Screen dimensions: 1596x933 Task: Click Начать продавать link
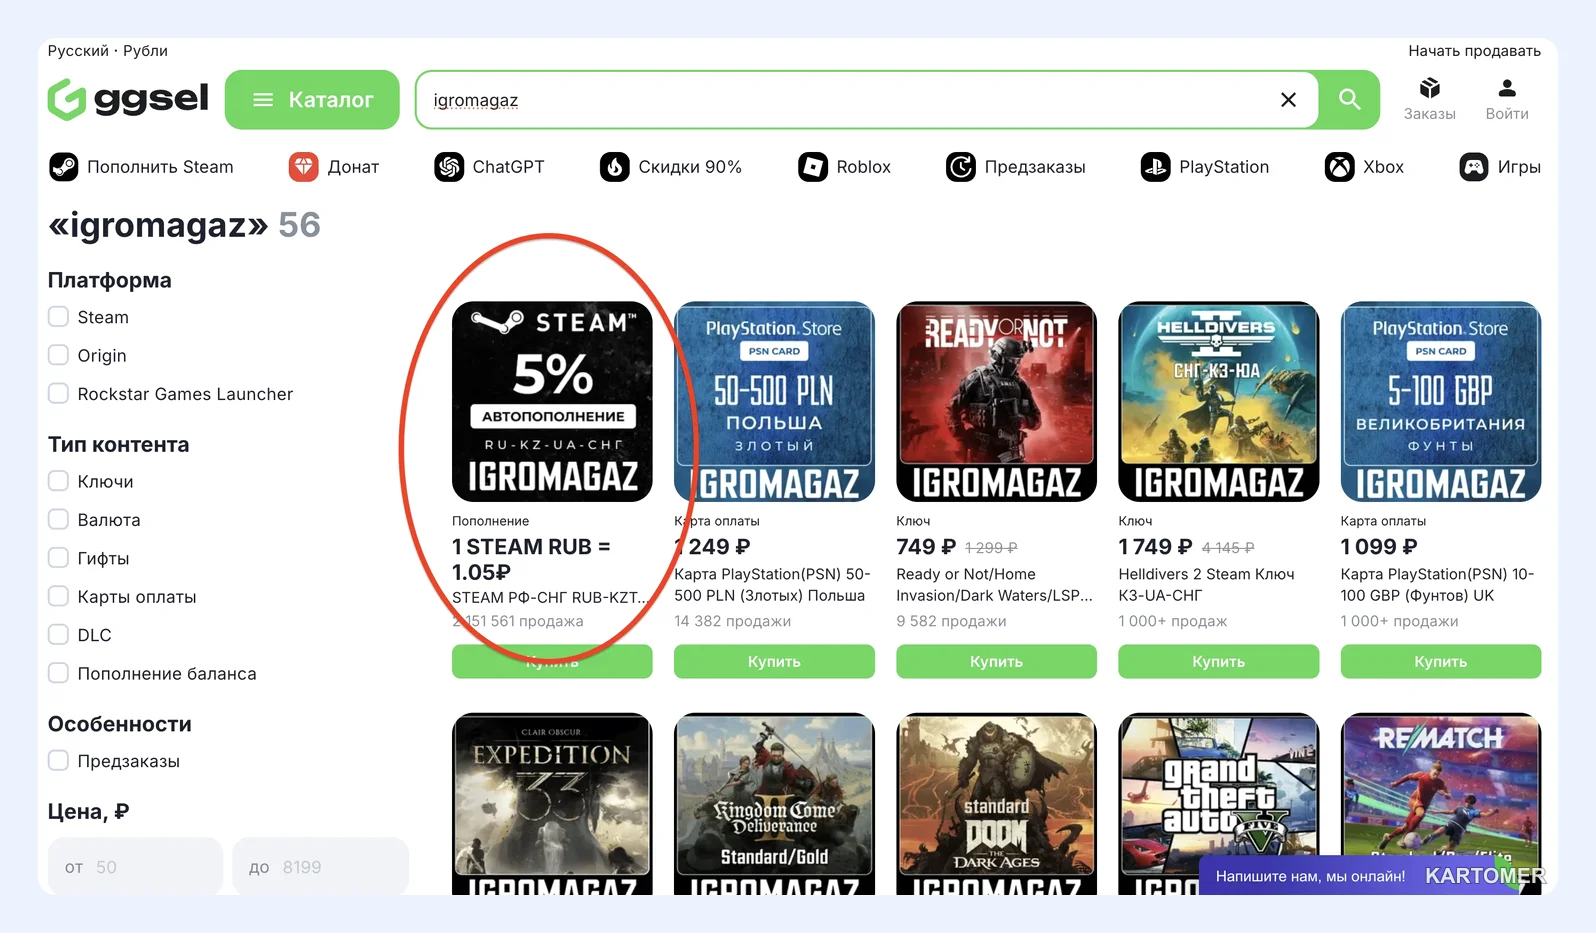1474,51
